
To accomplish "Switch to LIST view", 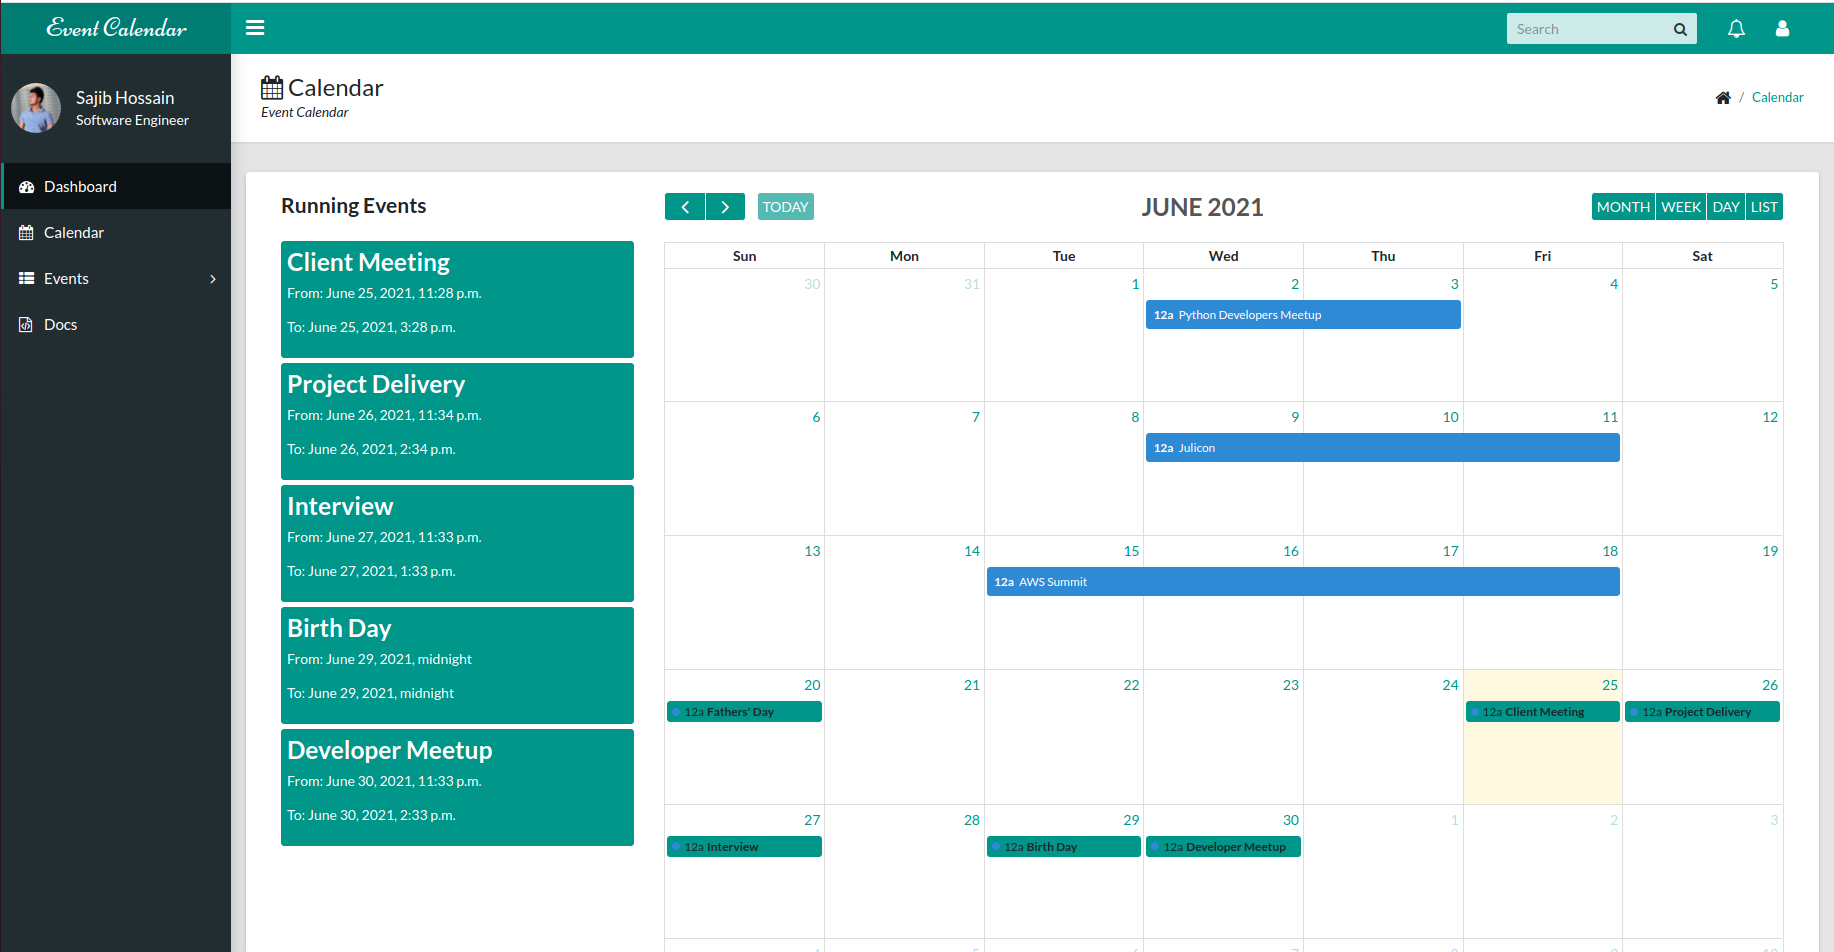I will pos(1764,206).
